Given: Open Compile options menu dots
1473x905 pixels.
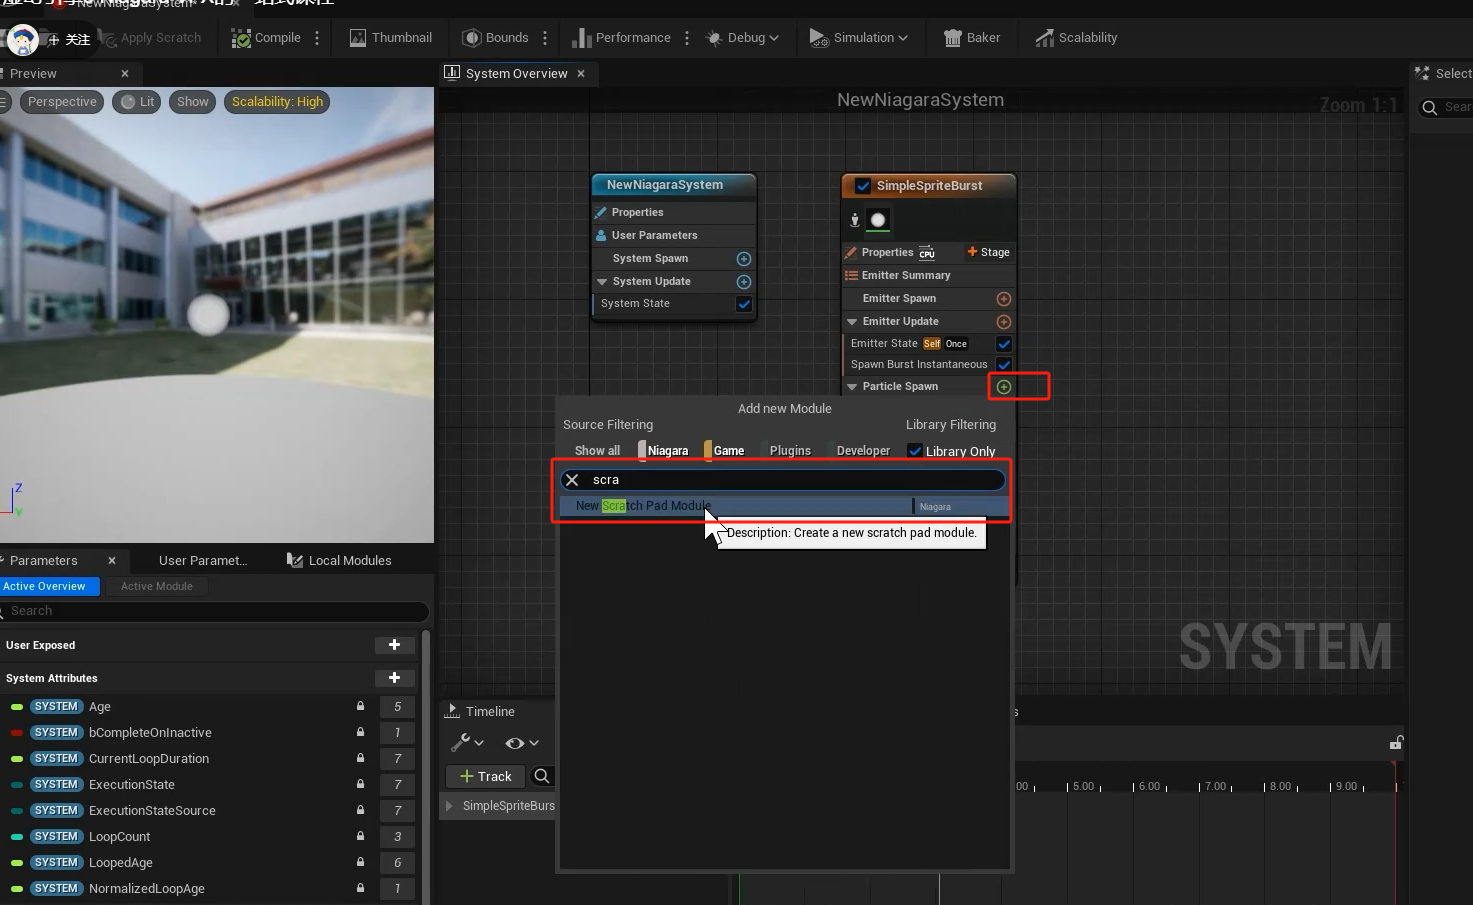Looking at the screenshot, I should click(317, 38).
